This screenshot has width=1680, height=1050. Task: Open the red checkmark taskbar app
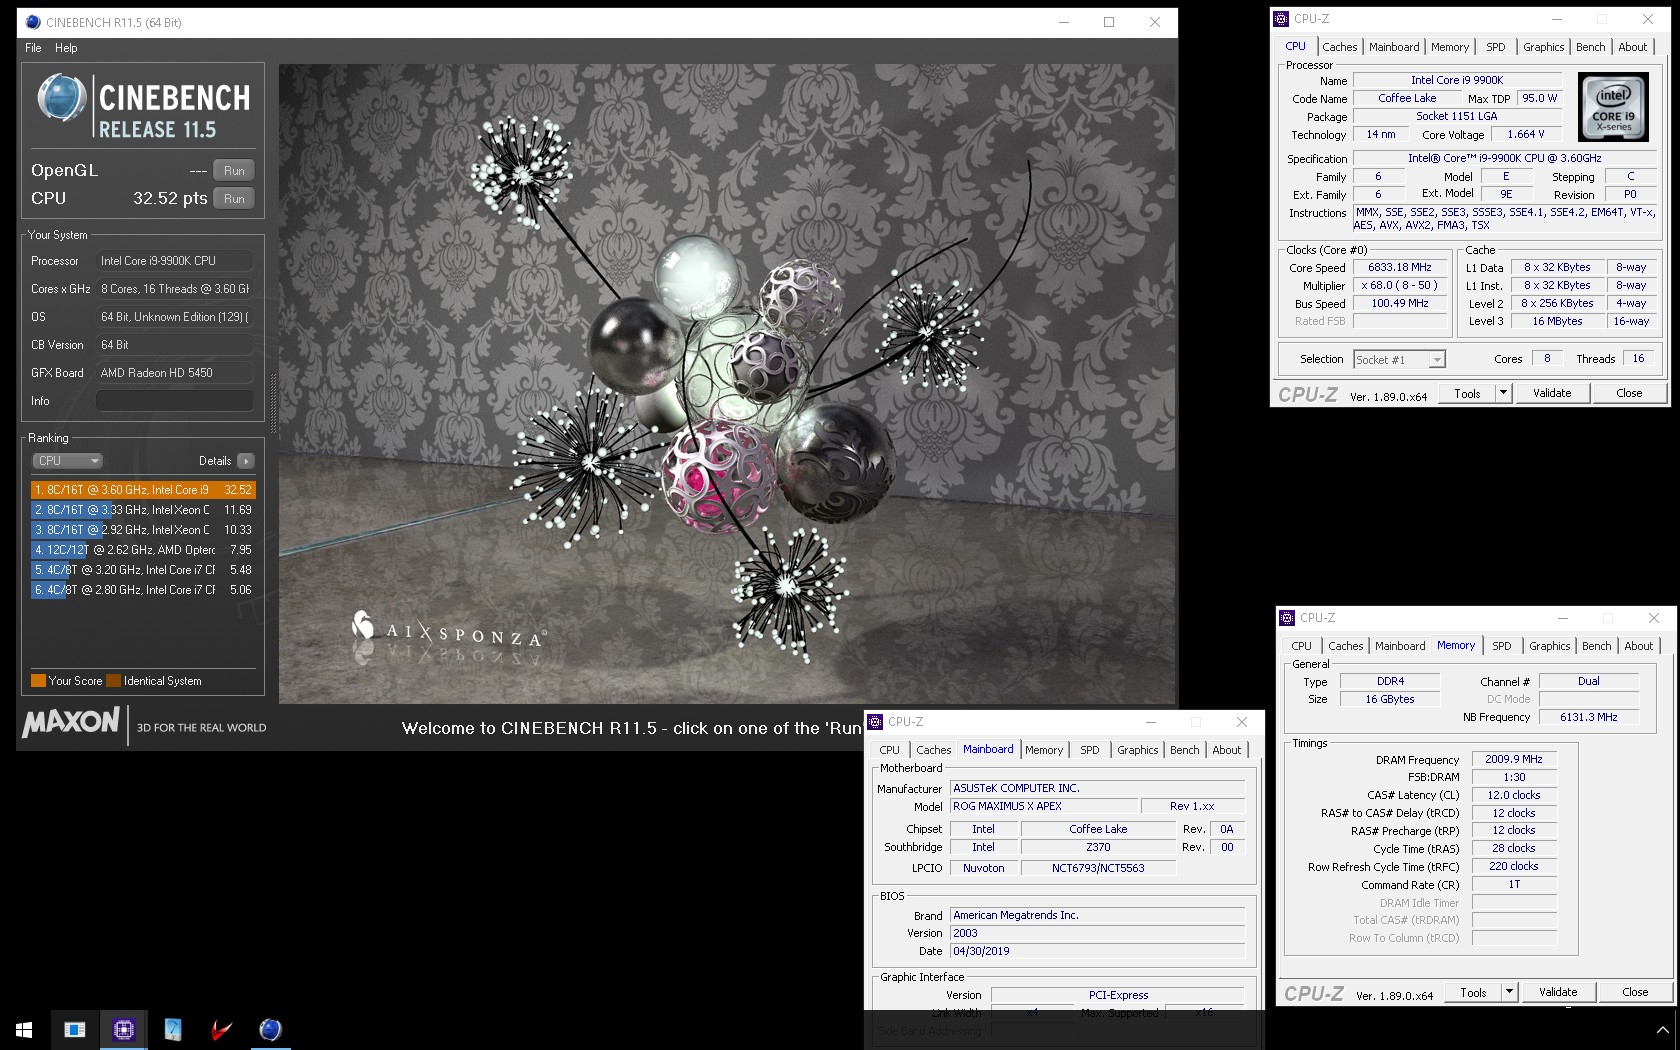click(221, 1029)
